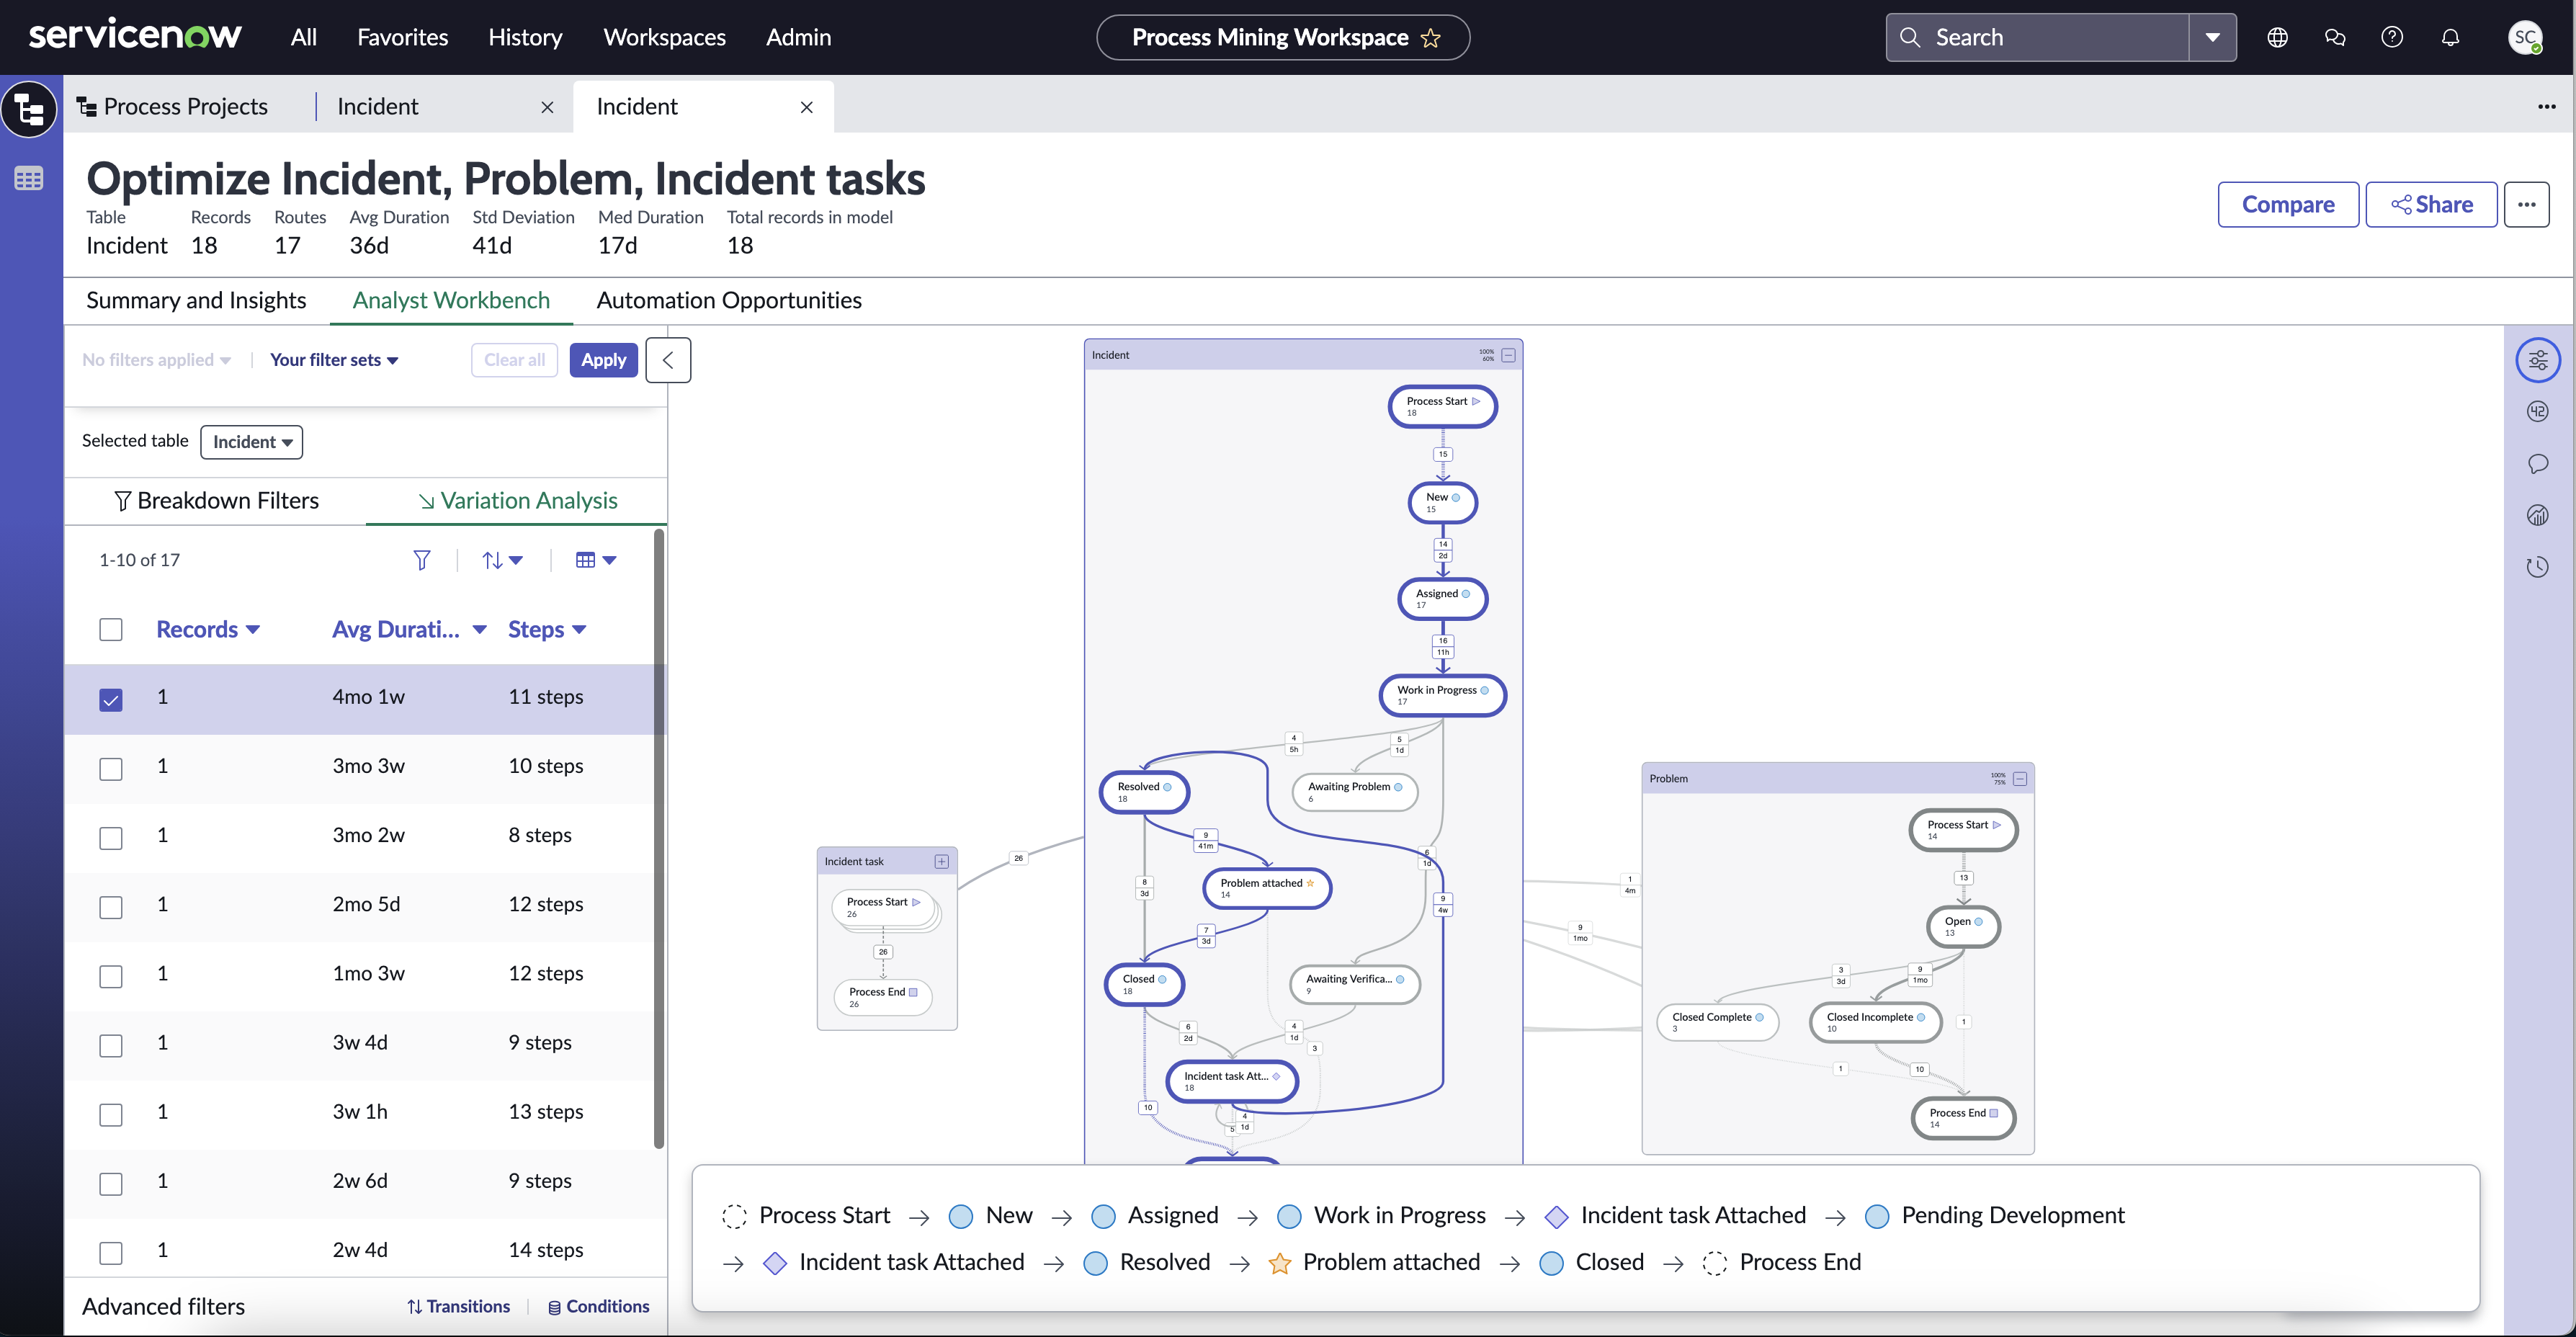Image resolution: width=2576 pixels, height=1337 pixels.
Task: Click the magnifier icon in Search box
Action: [1910, 37]
